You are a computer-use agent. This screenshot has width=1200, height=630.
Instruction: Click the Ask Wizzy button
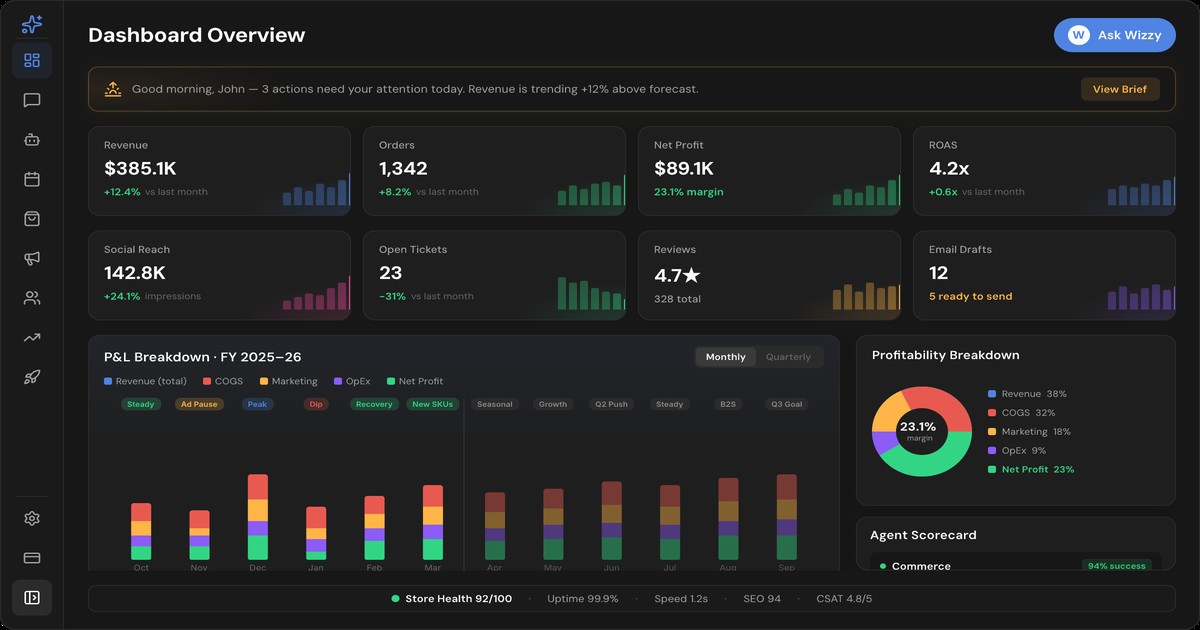[x=1114, y=35]
